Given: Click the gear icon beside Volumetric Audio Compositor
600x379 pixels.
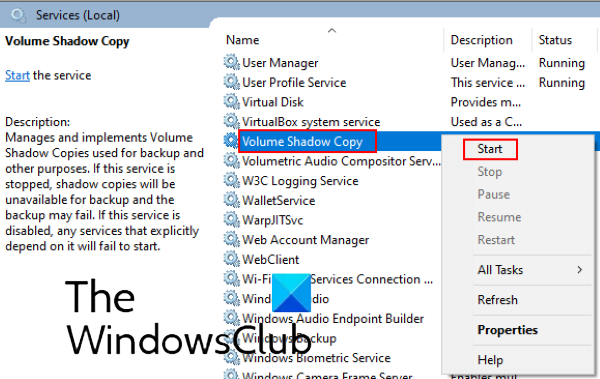Looking at the screenshot, I should [x=232, y=160].
